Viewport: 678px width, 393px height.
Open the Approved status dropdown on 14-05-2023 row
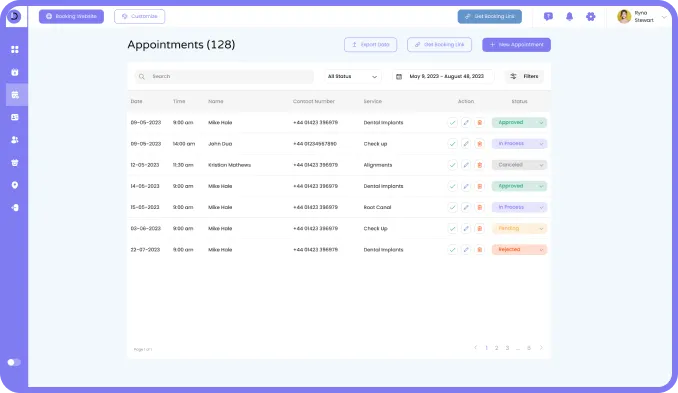(x=519, y=186)
